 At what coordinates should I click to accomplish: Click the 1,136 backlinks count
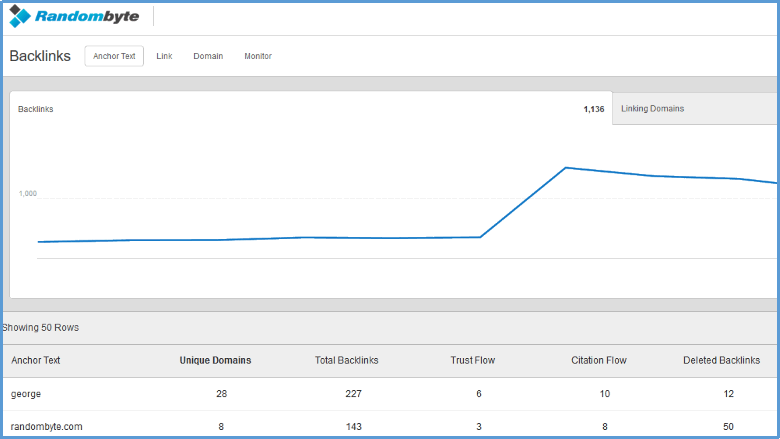pos(594,109)
